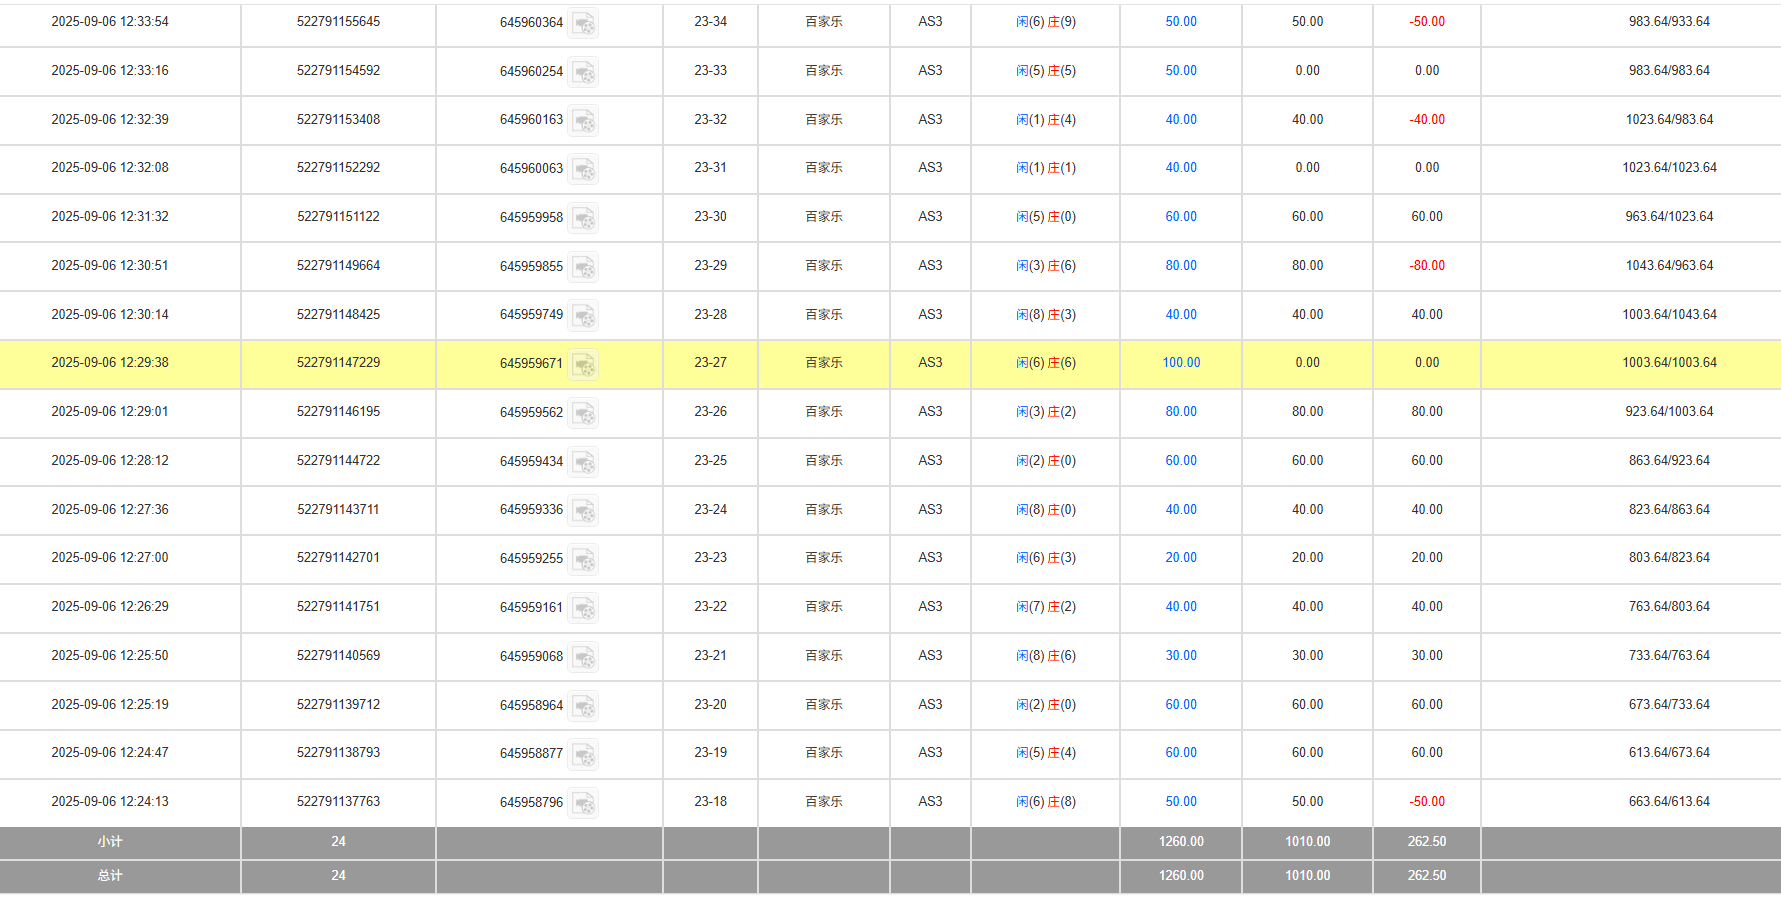Viewport: 1781px width, 907px height.
Task: Open replay icon beside game 645959336
Action: pos(583,511)
